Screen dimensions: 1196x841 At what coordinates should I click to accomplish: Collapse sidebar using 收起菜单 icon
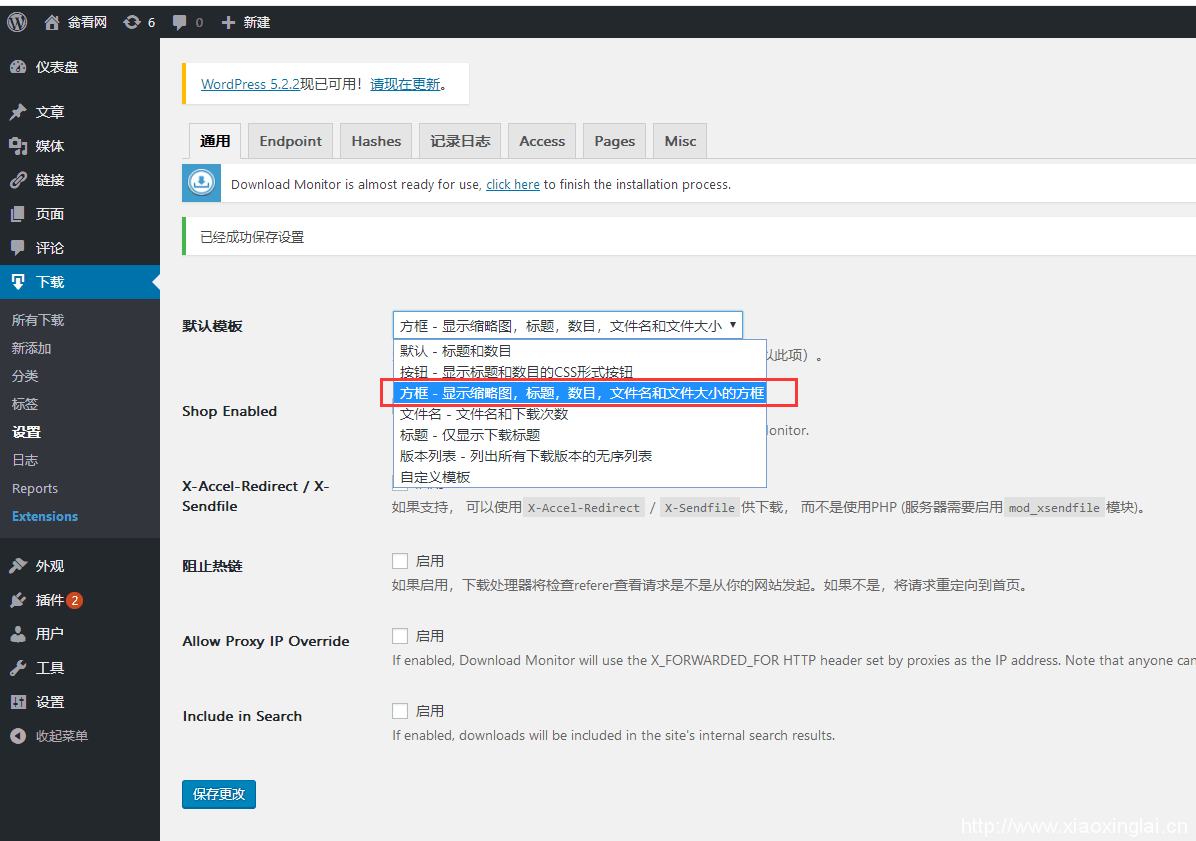[x=18, y=736]
